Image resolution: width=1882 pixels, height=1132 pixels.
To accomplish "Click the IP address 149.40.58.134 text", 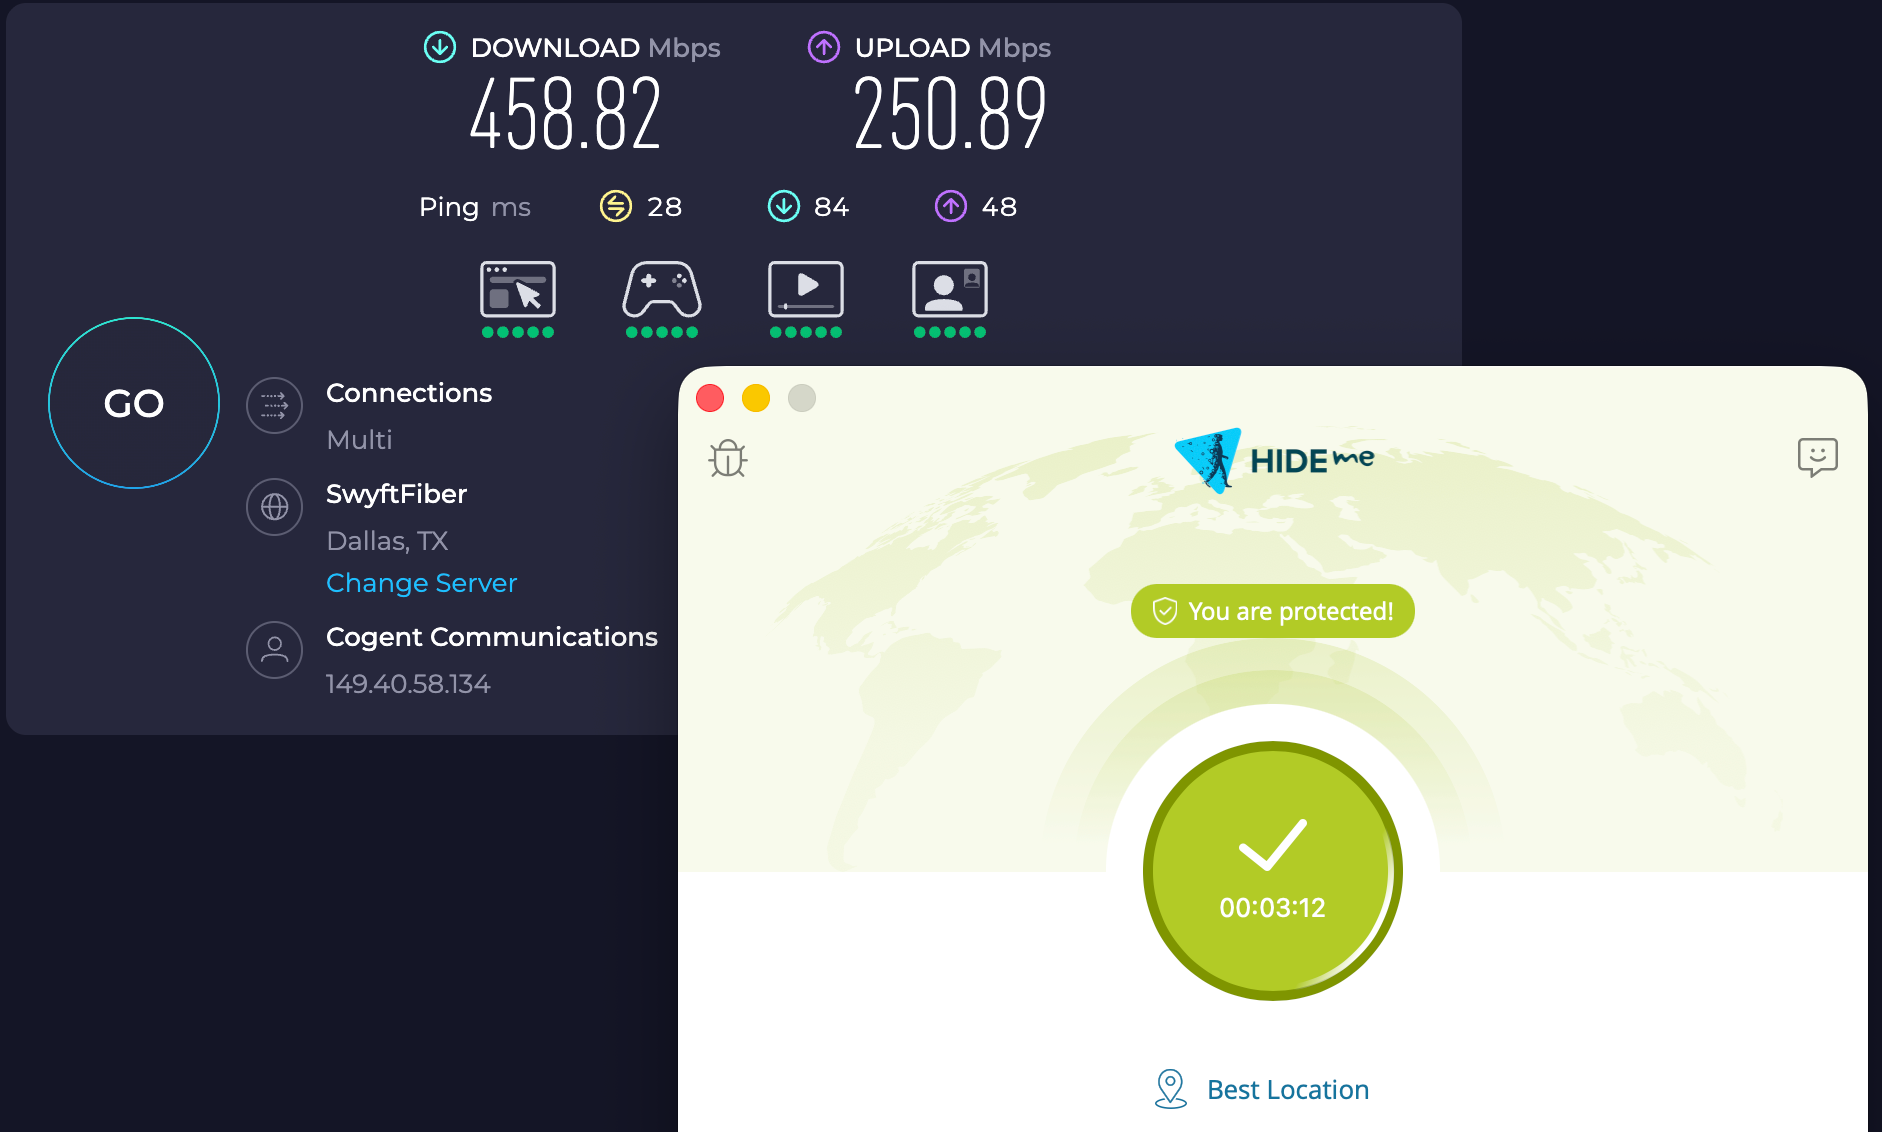I will (408, 683).
